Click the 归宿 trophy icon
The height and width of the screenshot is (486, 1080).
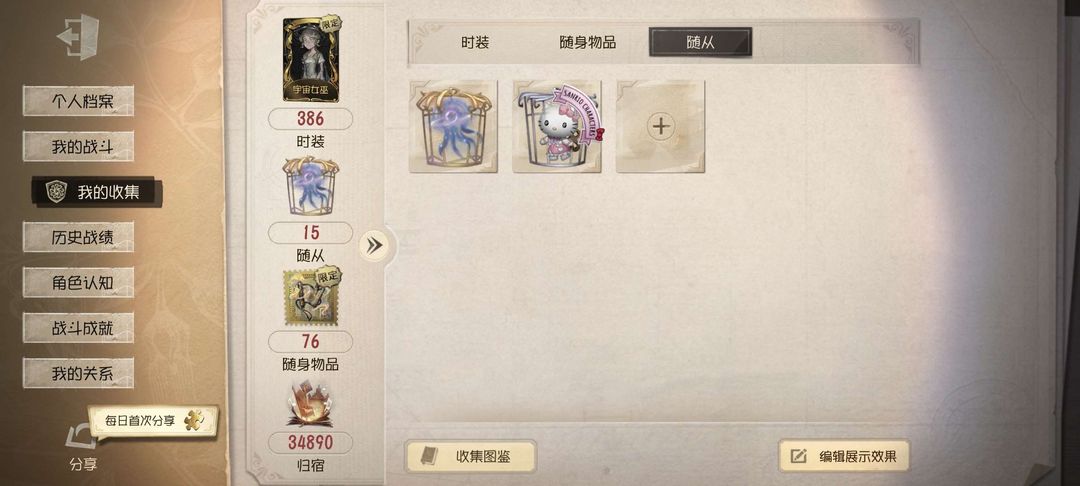coord(310,405)
